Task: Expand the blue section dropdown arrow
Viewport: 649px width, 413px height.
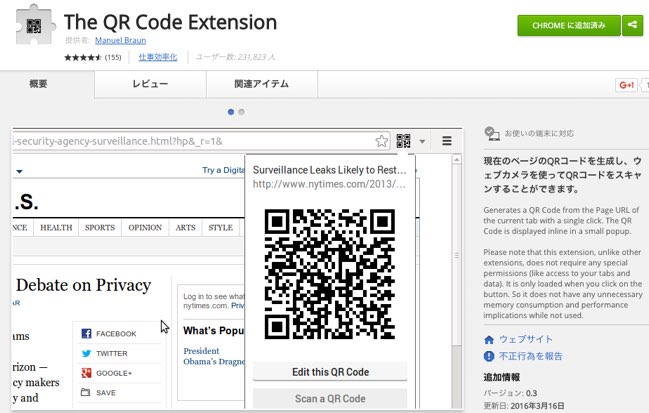Action: point(19,171)
